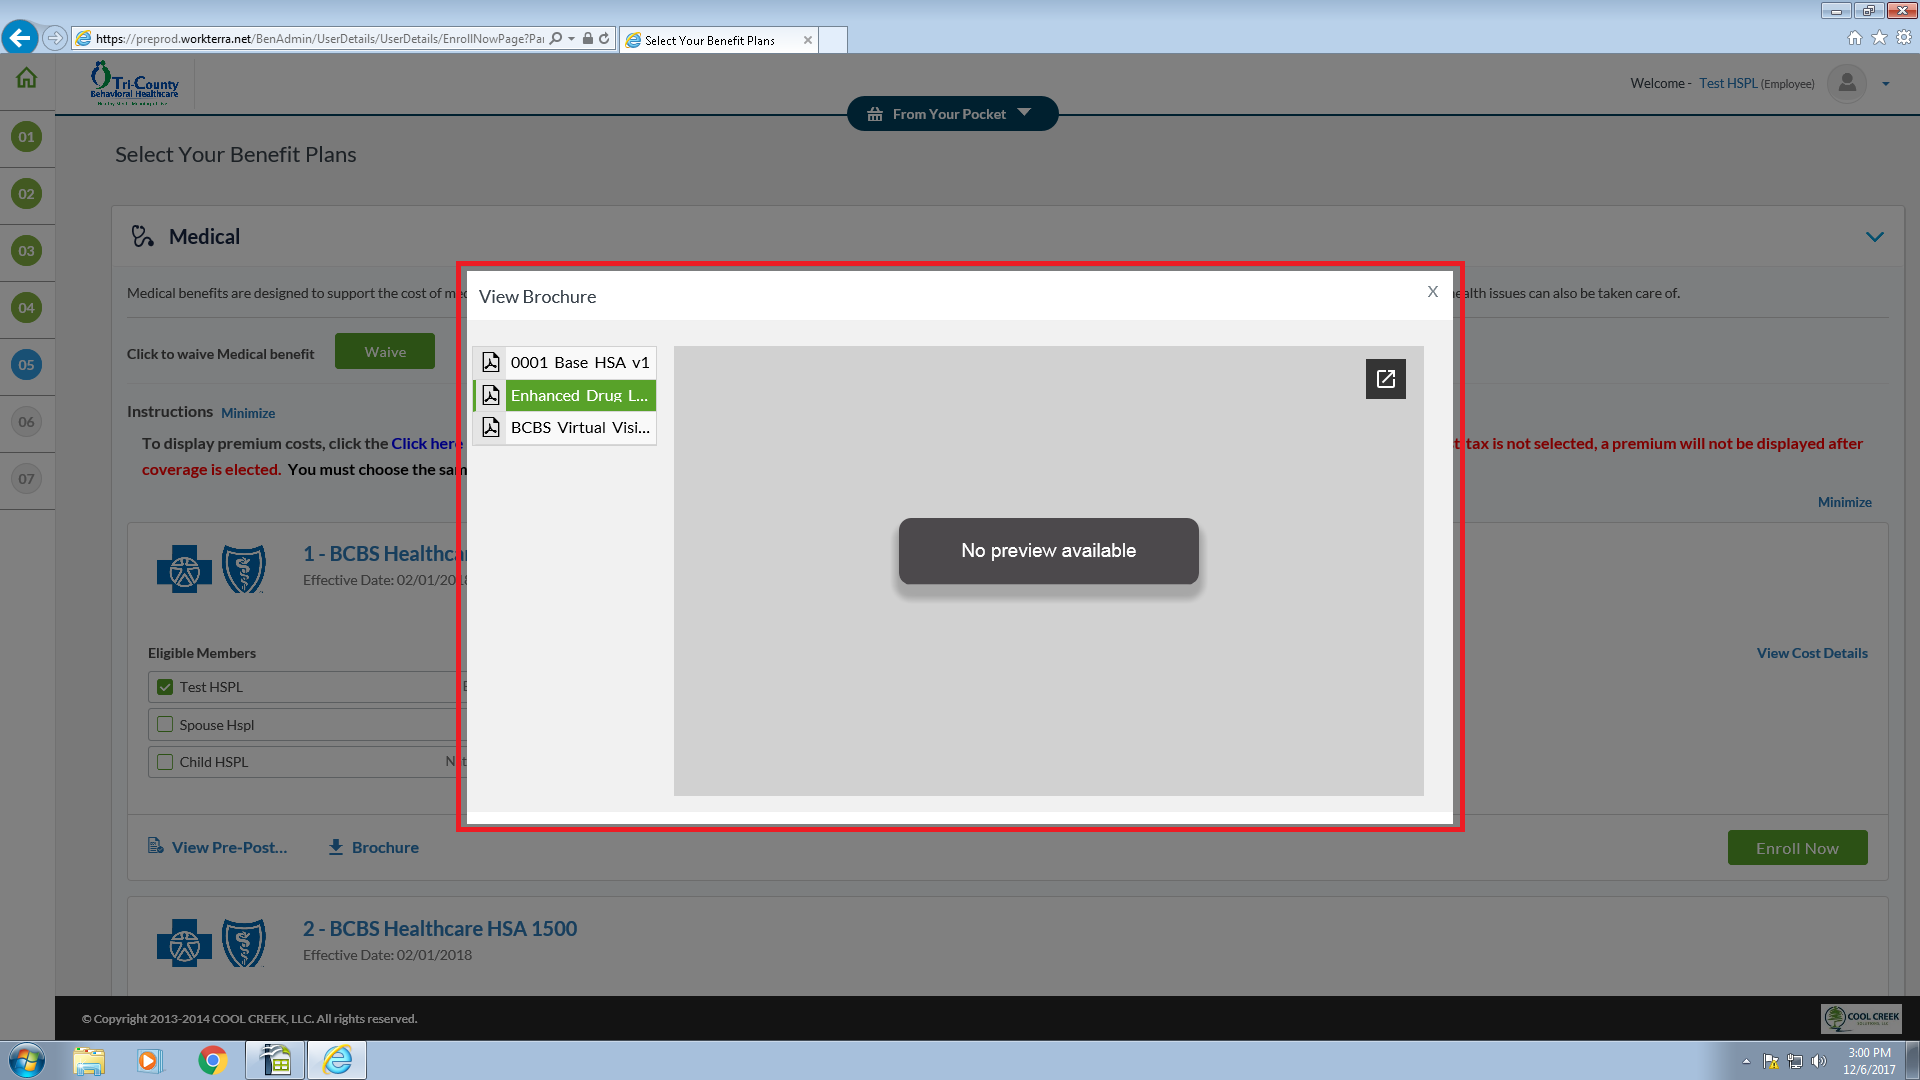Collapse the Medical section chevron
The width and height of the screenshot is (1920, 1080).
click(x=1874, y=237)
